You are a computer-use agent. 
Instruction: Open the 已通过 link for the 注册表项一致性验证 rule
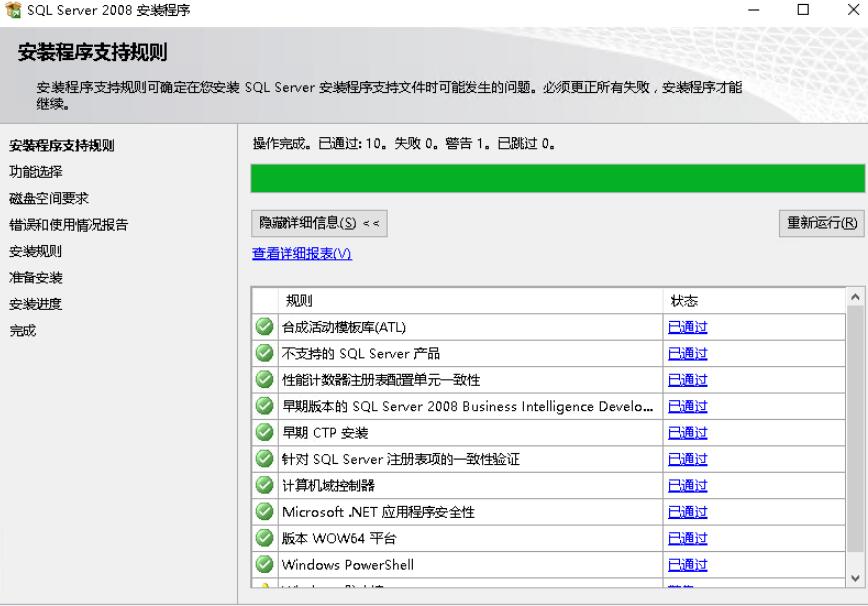click(x=688, y=459)
